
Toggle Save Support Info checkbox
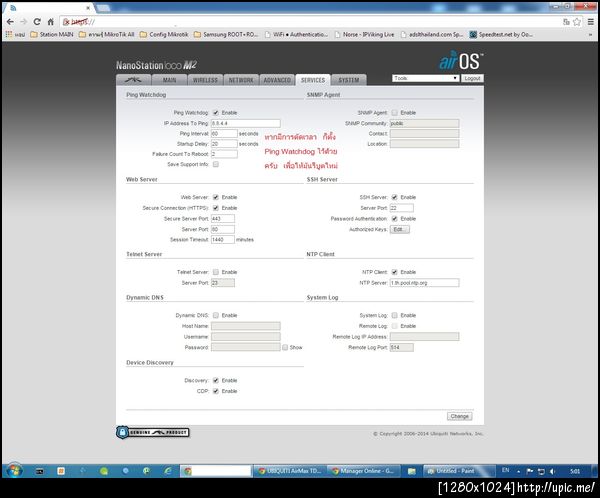click(x=216, y=164)
